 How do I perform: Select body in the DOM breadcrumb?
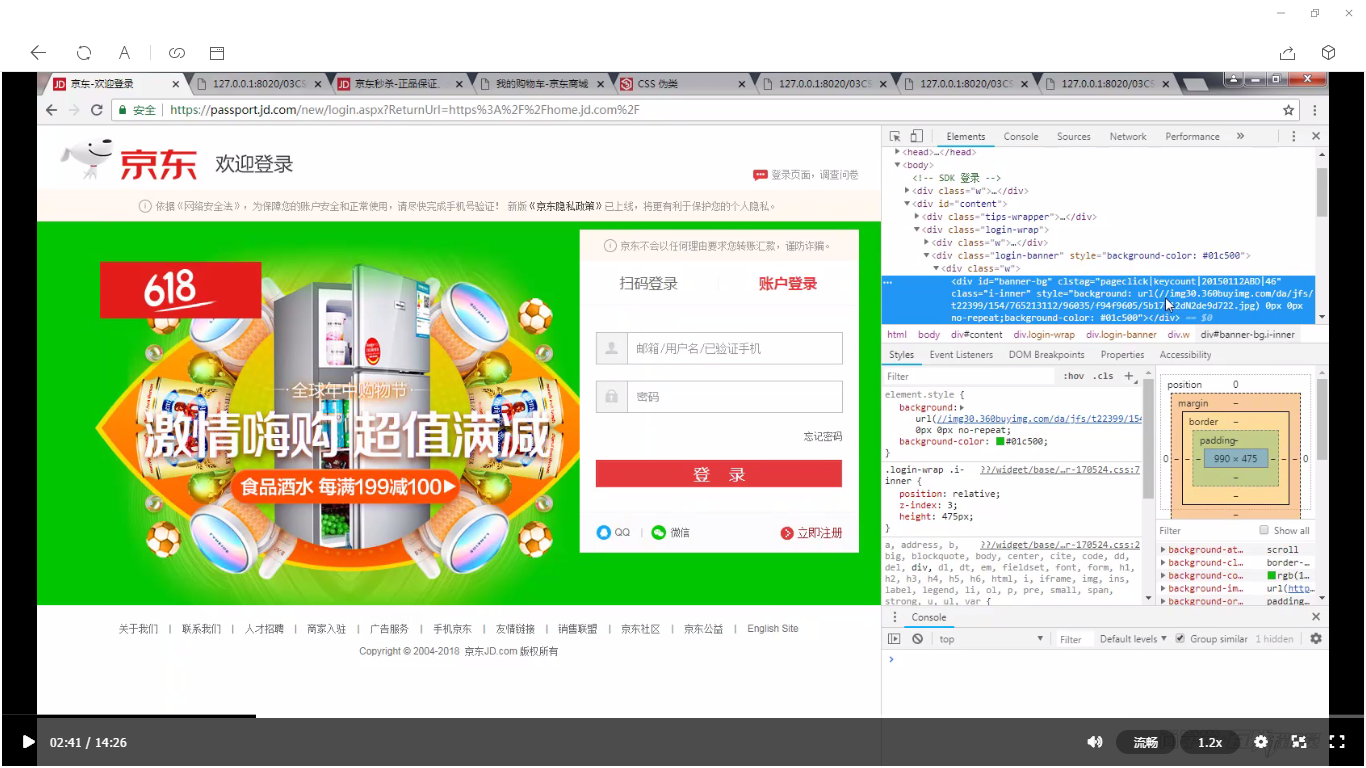tap(929, 335)
